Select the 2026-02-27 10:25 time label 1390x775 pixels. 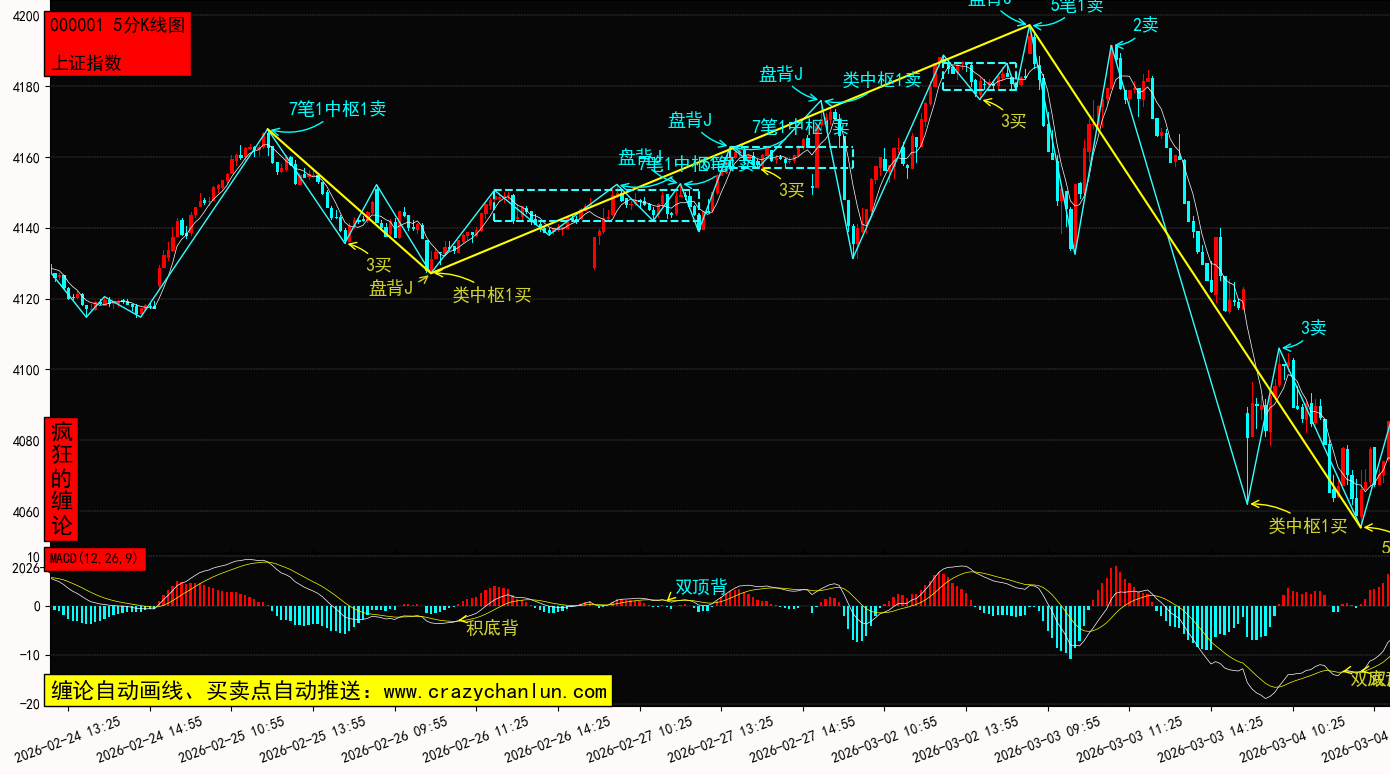coord(641,737)
